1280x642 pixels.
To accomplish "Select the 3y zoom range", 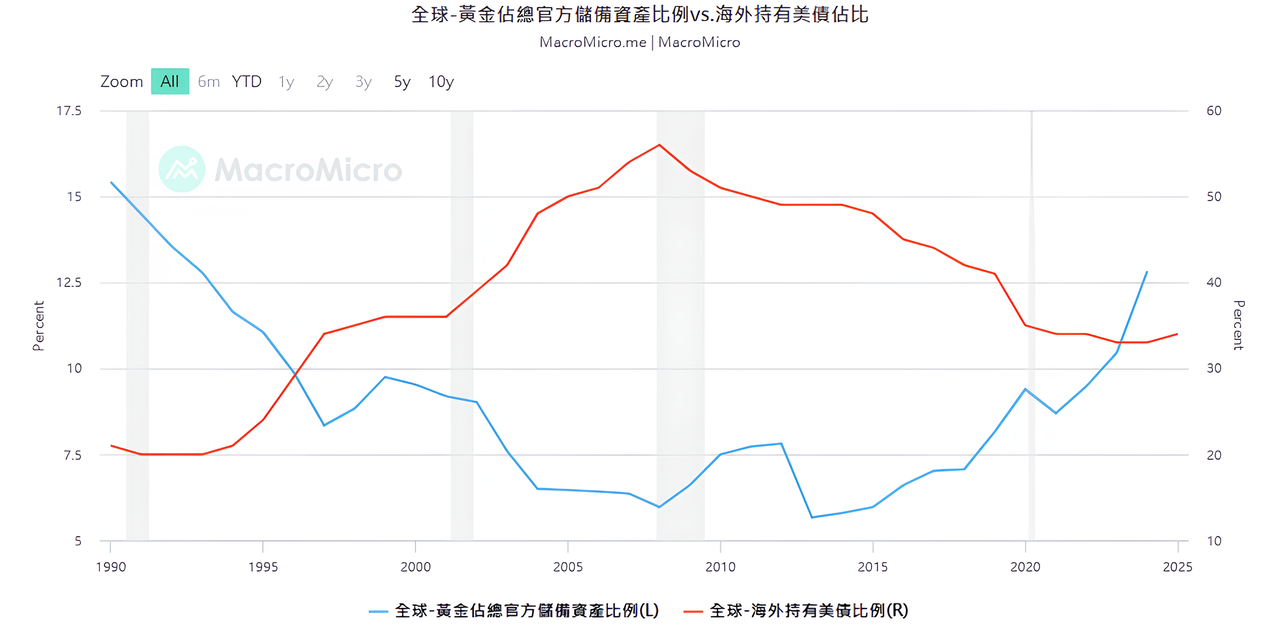I will 363,82.
